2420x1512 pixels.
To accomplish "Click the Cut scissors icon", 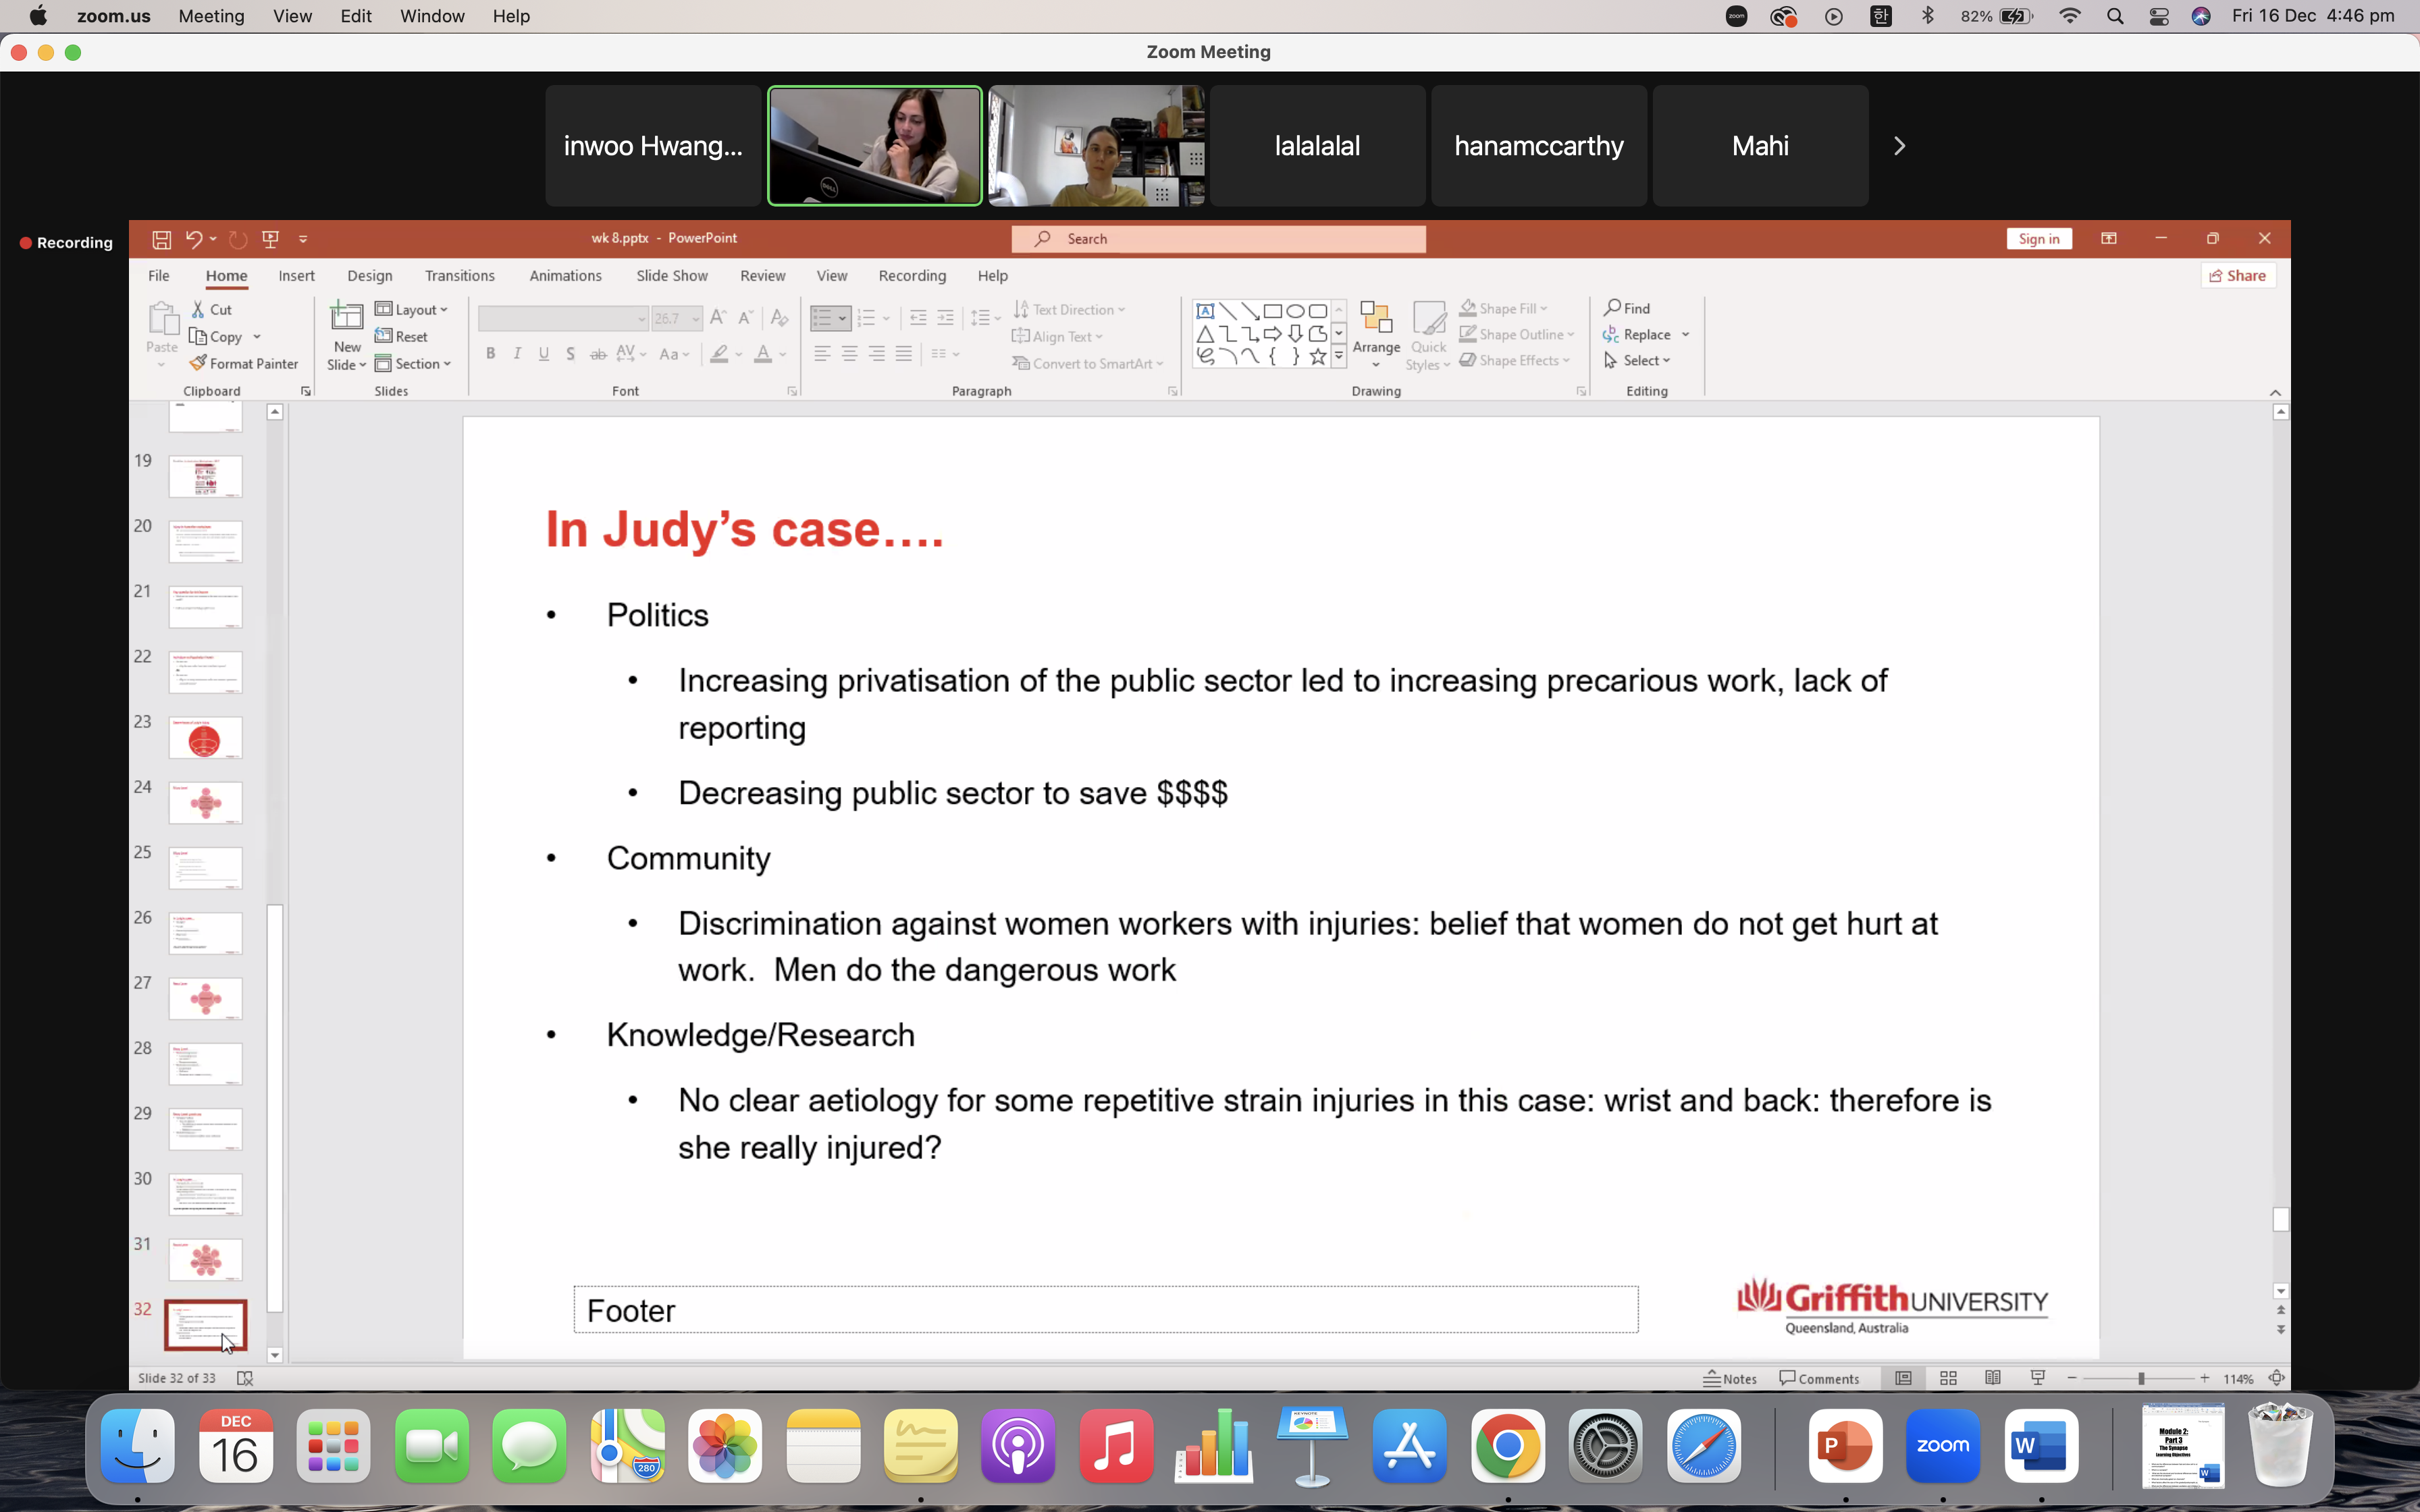I will coord(199,310).
